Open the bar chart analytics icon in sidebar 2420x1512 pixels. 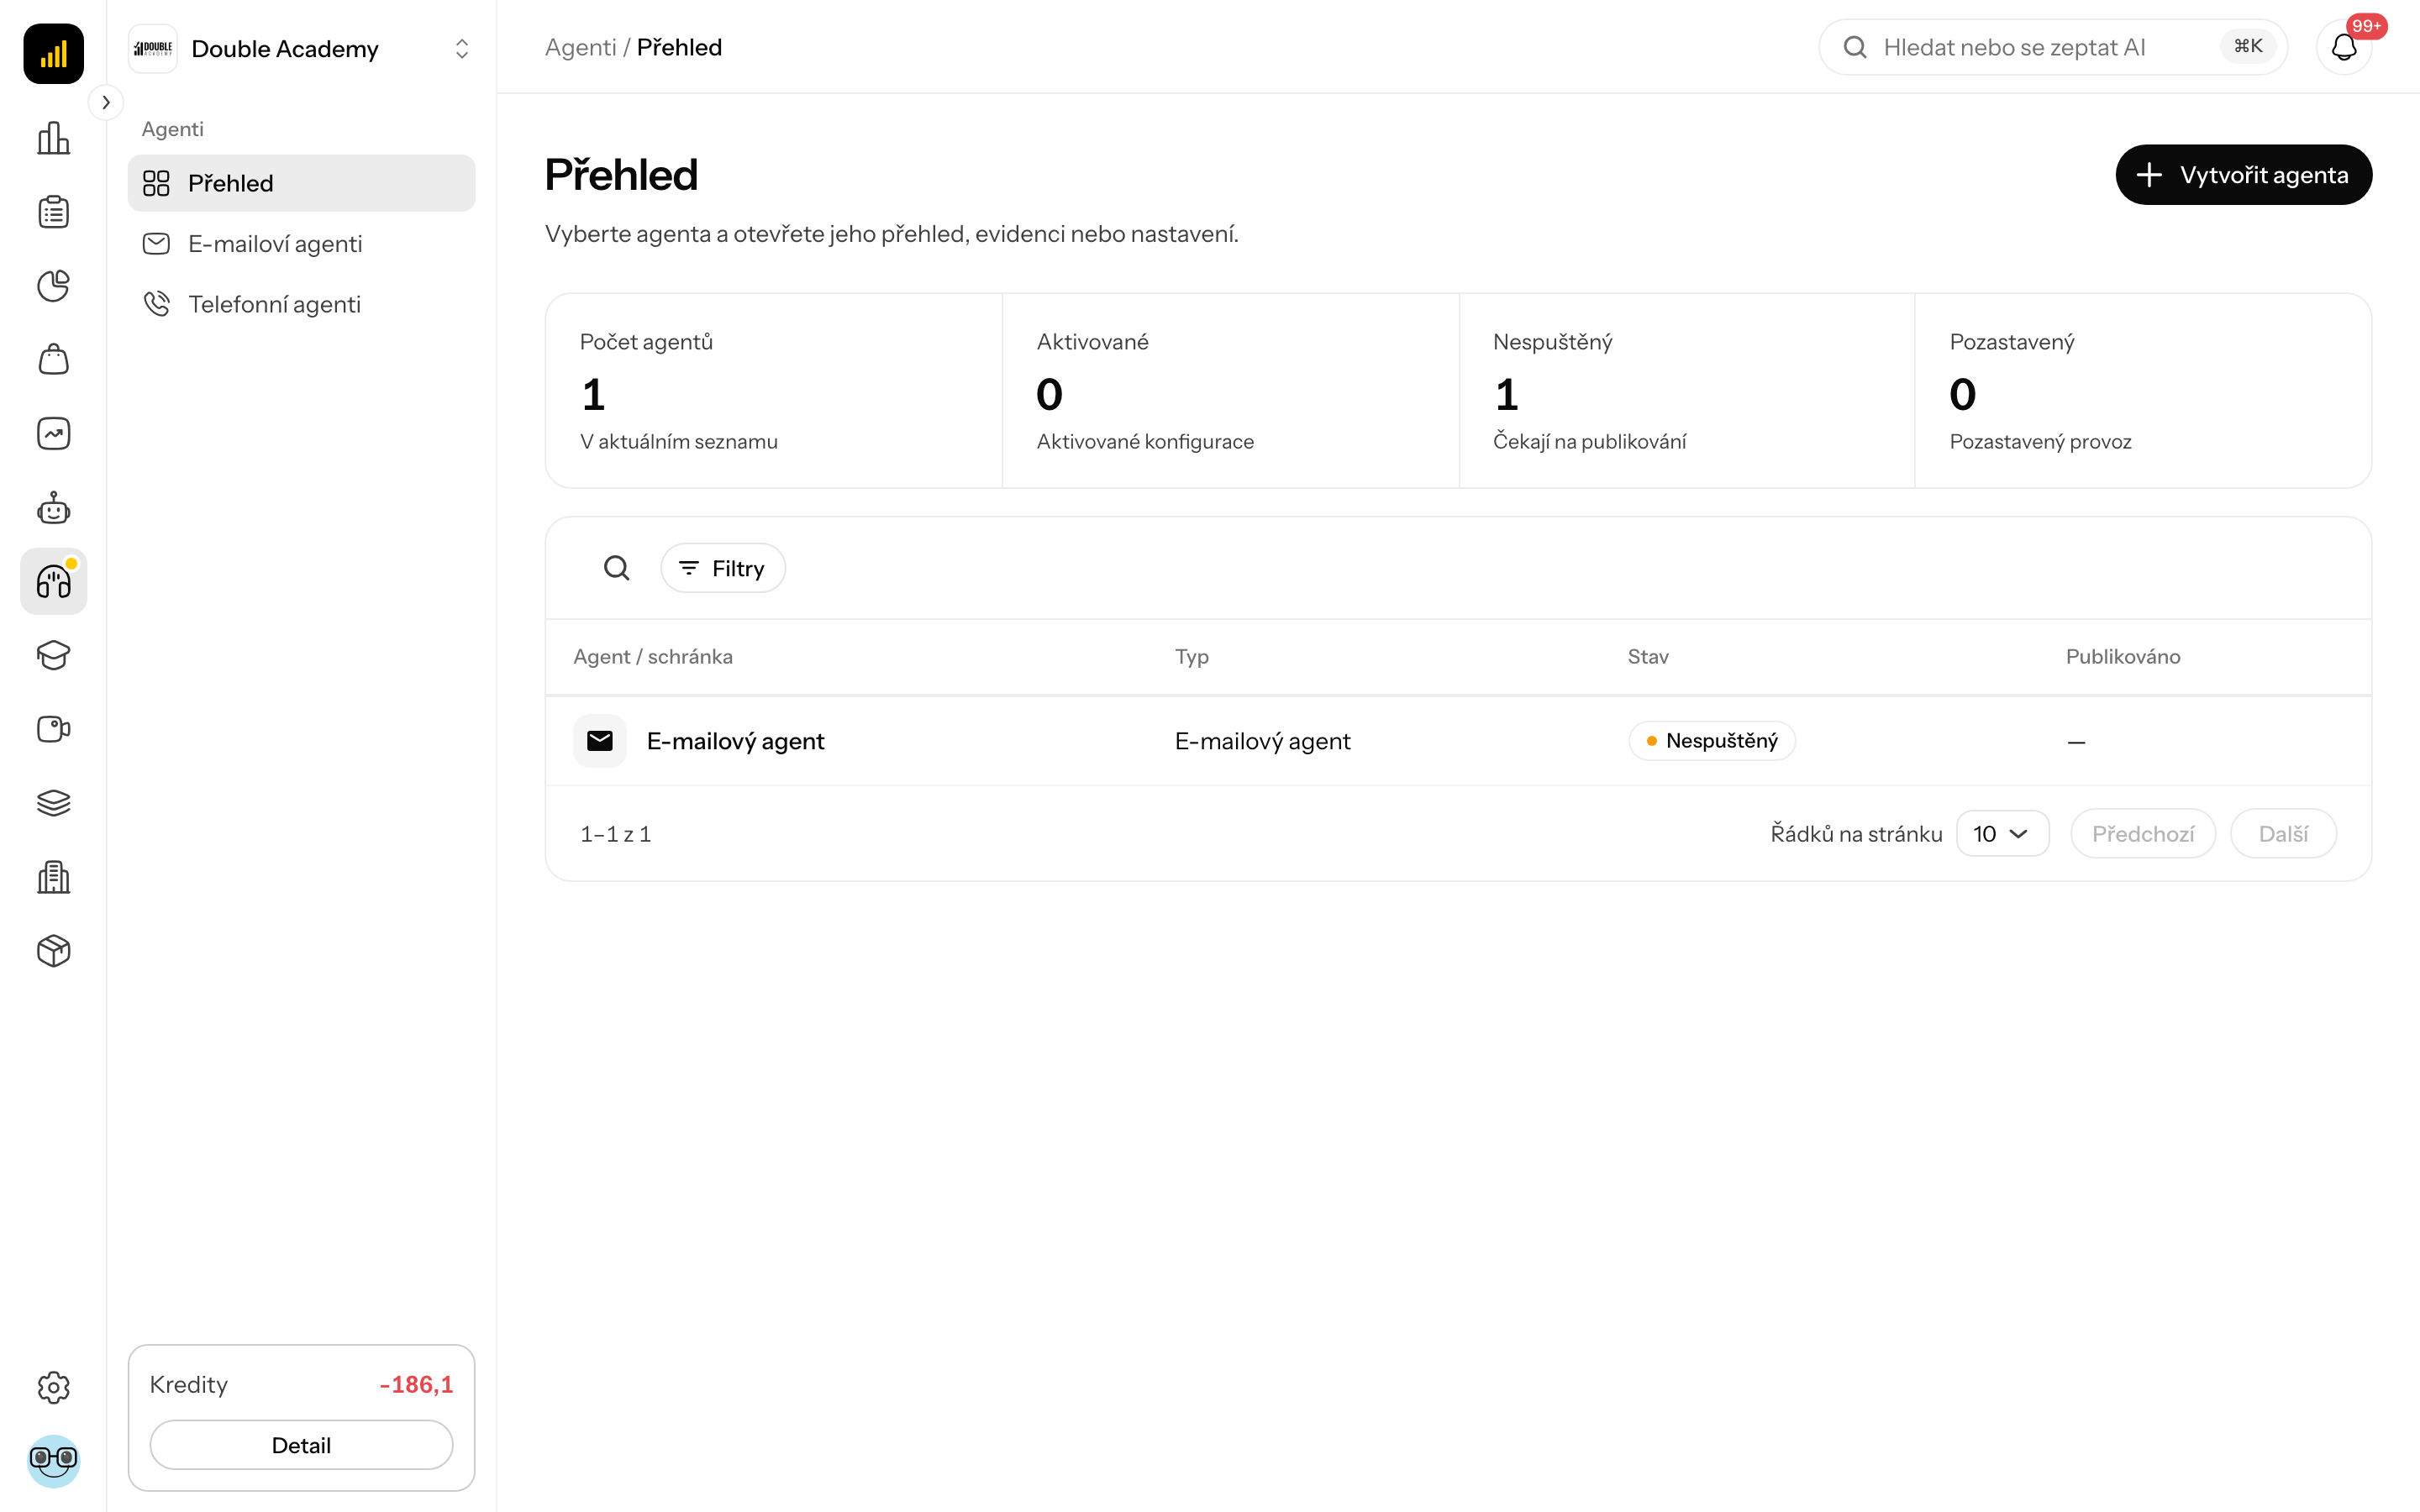click(53, 138)
